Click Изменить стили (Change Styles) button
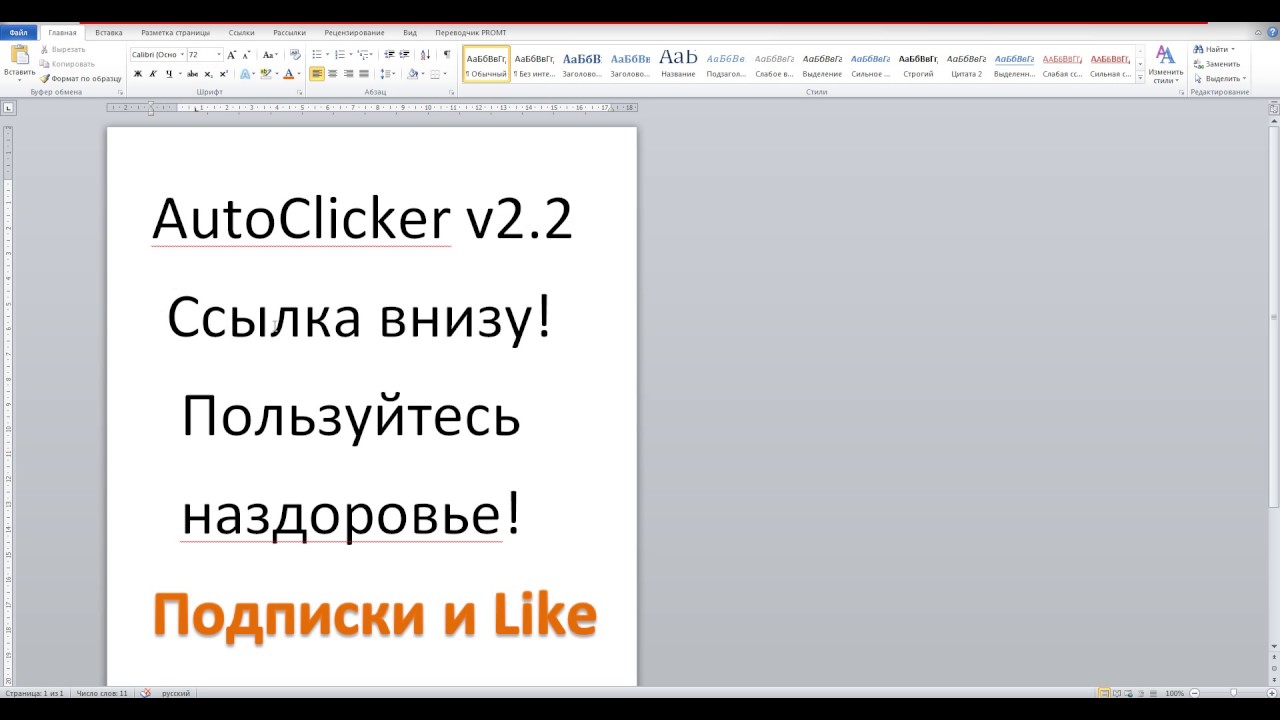This screenshot has width=1280, height=720. pos(1165,64)
